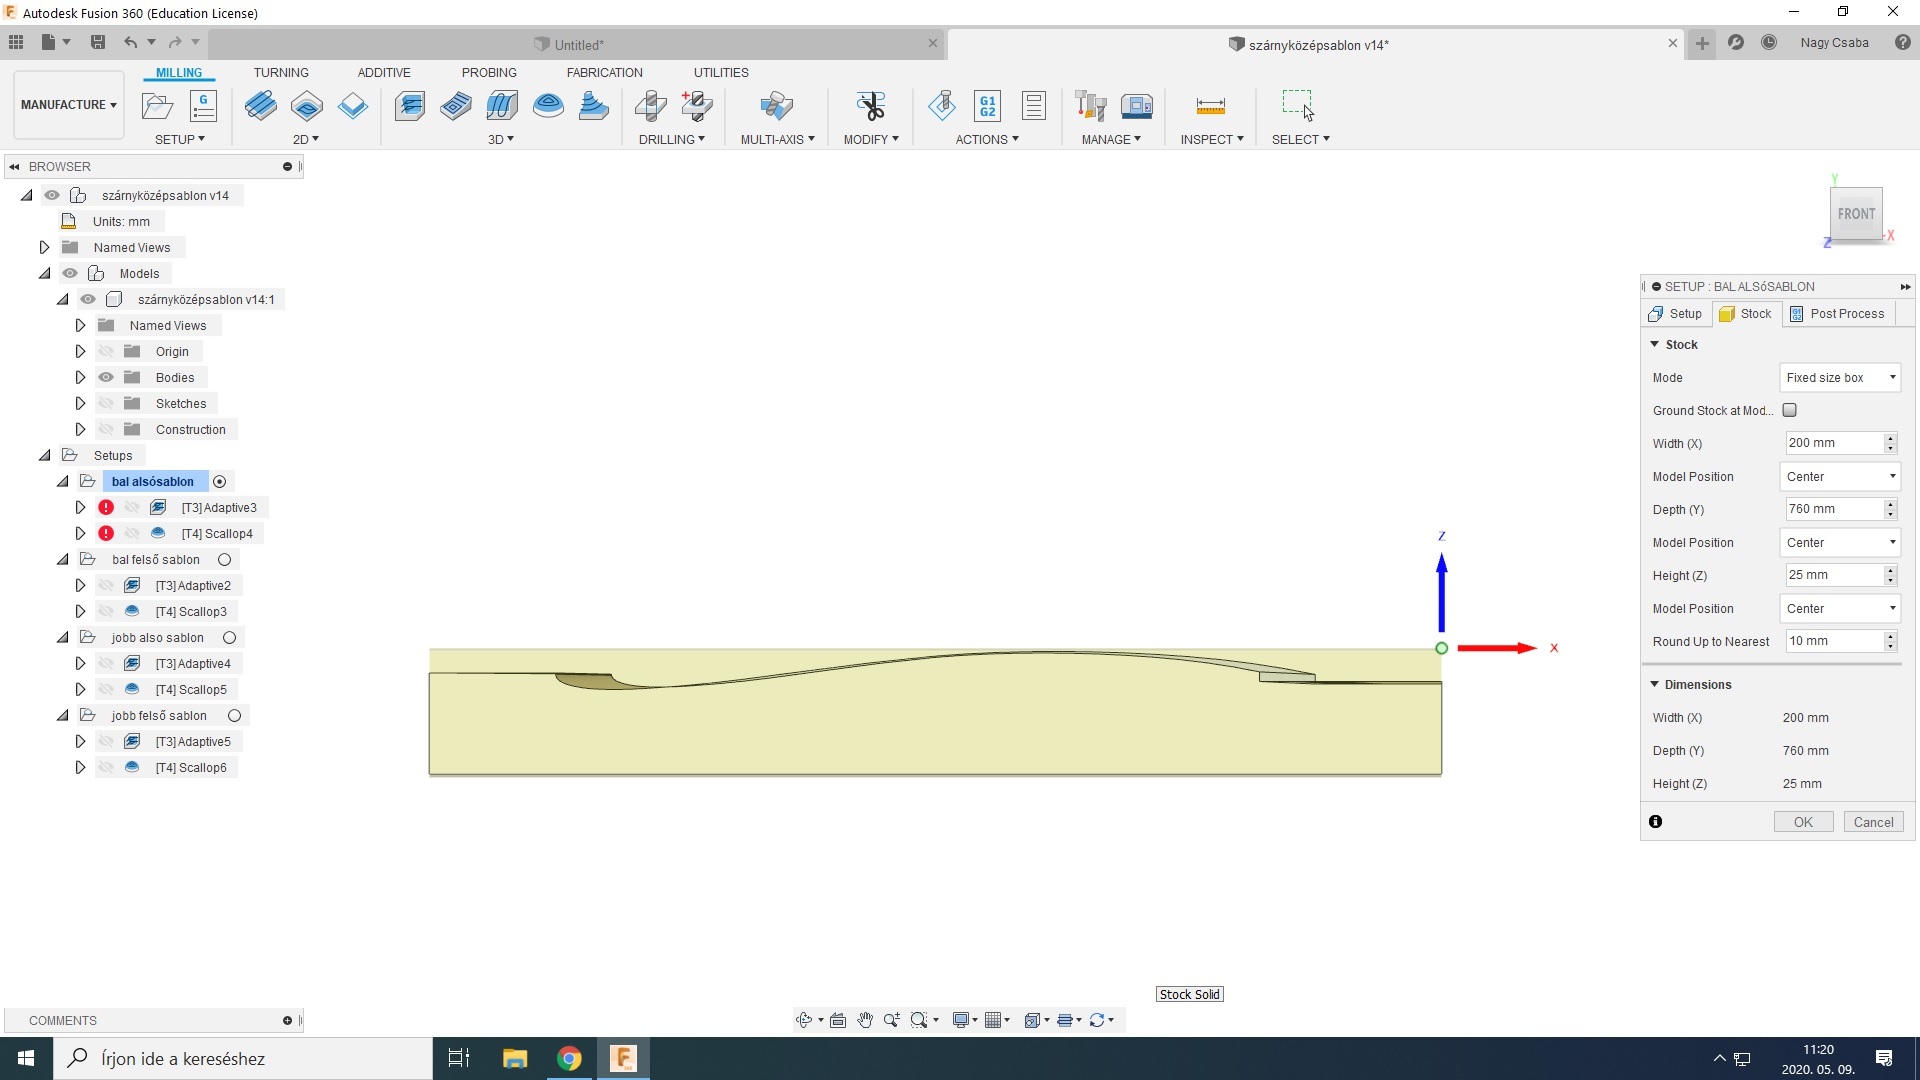This screenshot has width=1920, height=1080.
Task: Open the PROBING ribbon tab
Action: 489,72
